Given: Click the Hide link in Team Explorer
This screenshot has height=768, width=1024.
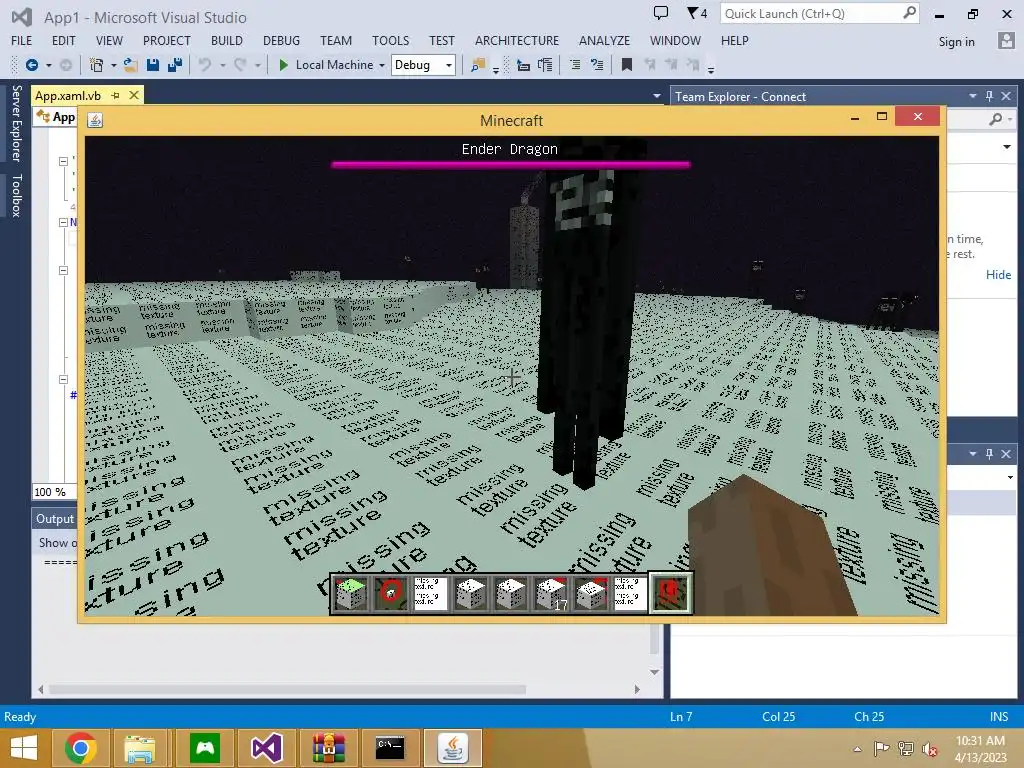Looking at the screenshot, I should pos(998,275).
